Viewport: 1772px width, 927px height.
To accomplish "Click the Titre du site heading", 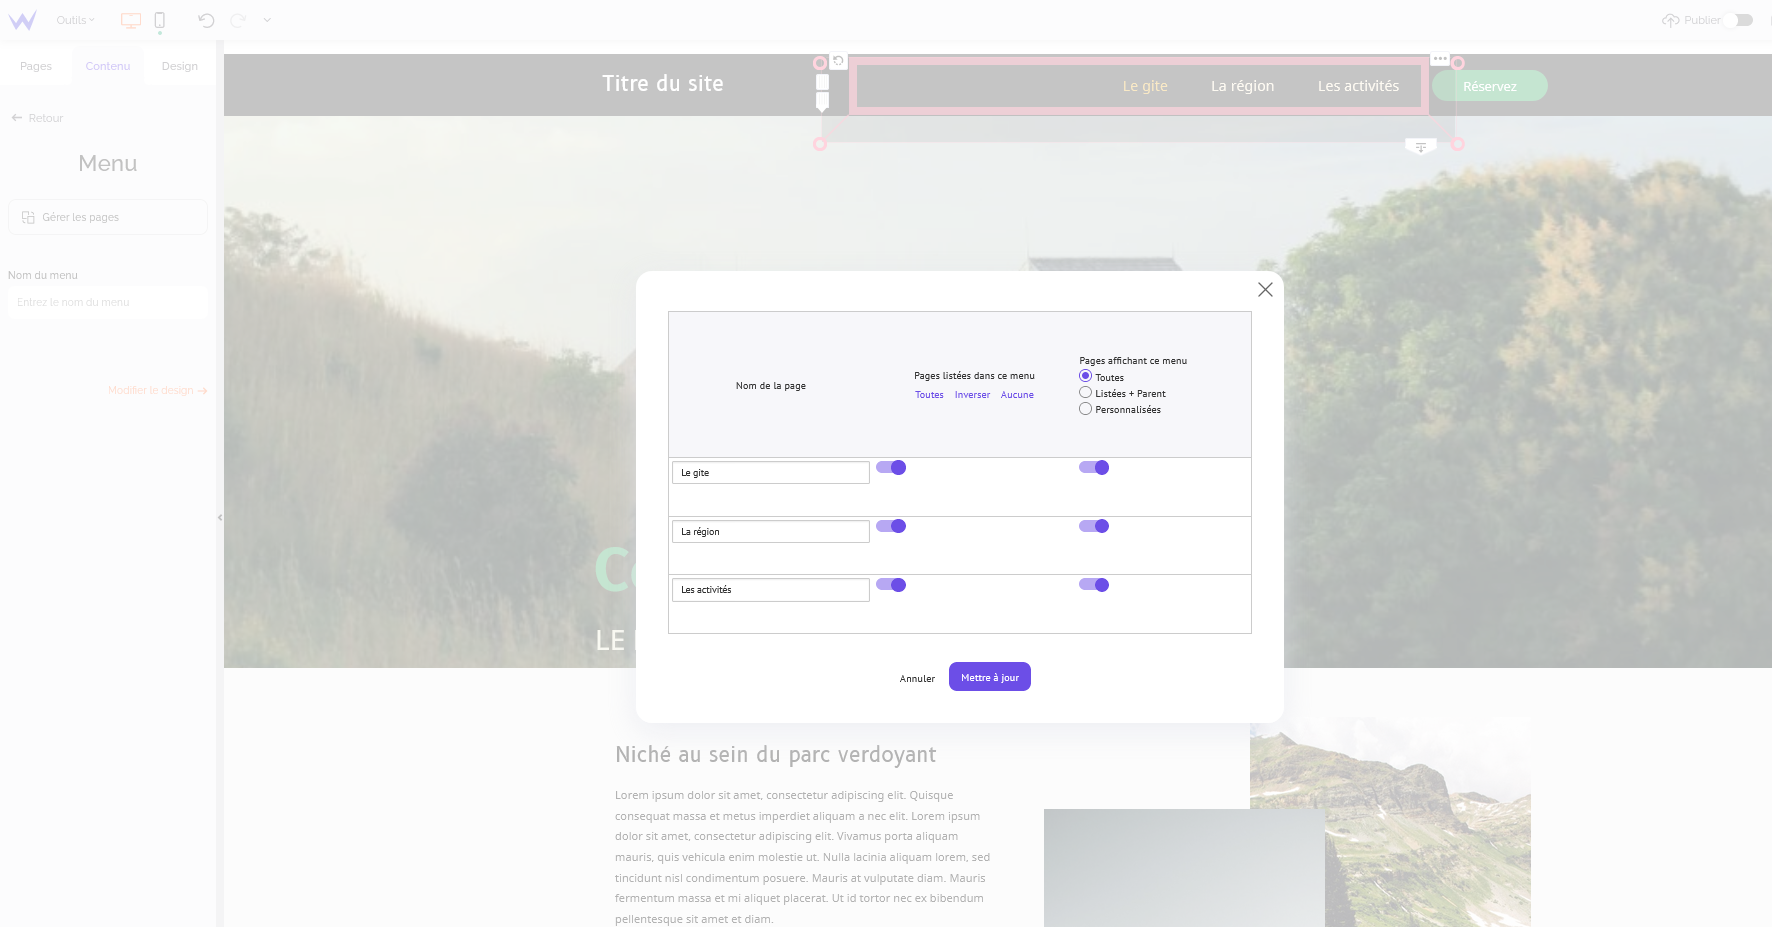I will click(663, 84).
